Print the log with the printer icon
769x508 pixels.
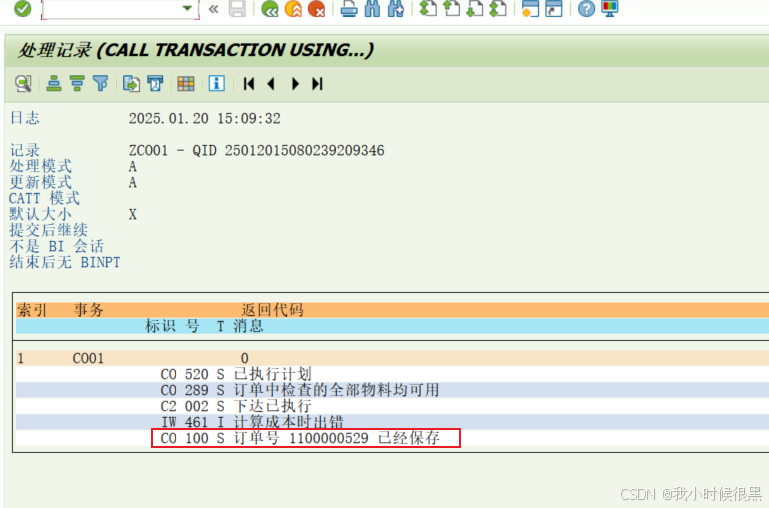[349, 8]
